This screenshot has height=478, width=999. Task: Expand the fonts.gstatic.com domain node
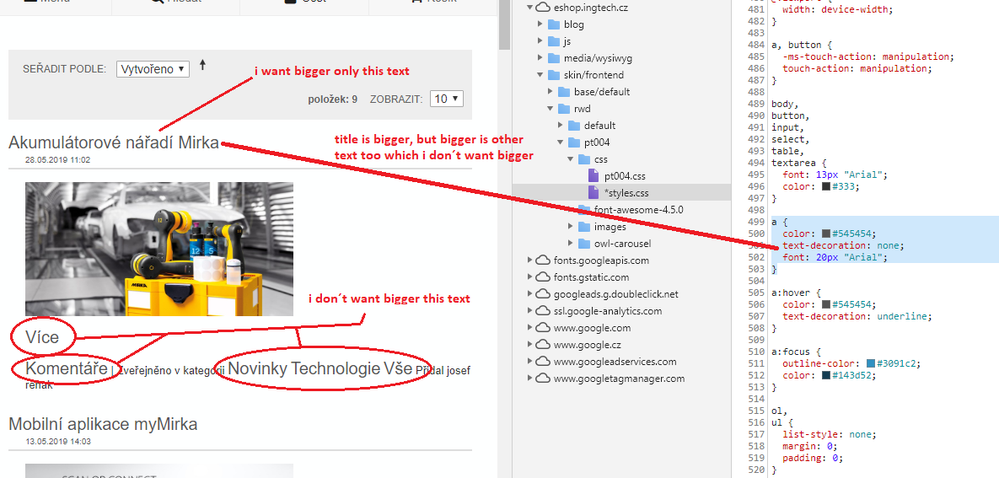point(530,277)
